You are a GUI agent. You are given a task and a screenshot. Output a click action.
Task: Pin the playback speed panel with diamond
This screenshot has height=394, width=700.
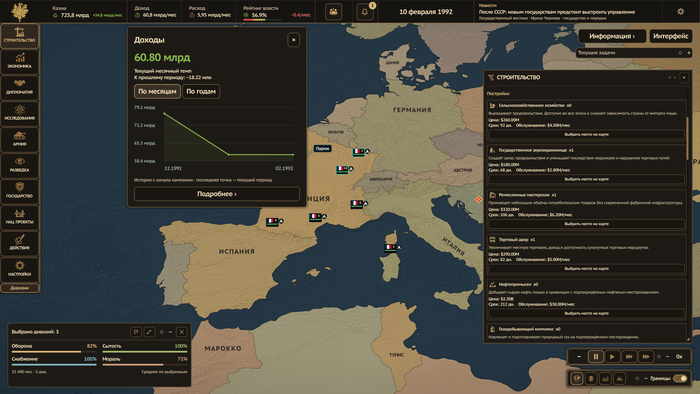click(x=658, y=357)
